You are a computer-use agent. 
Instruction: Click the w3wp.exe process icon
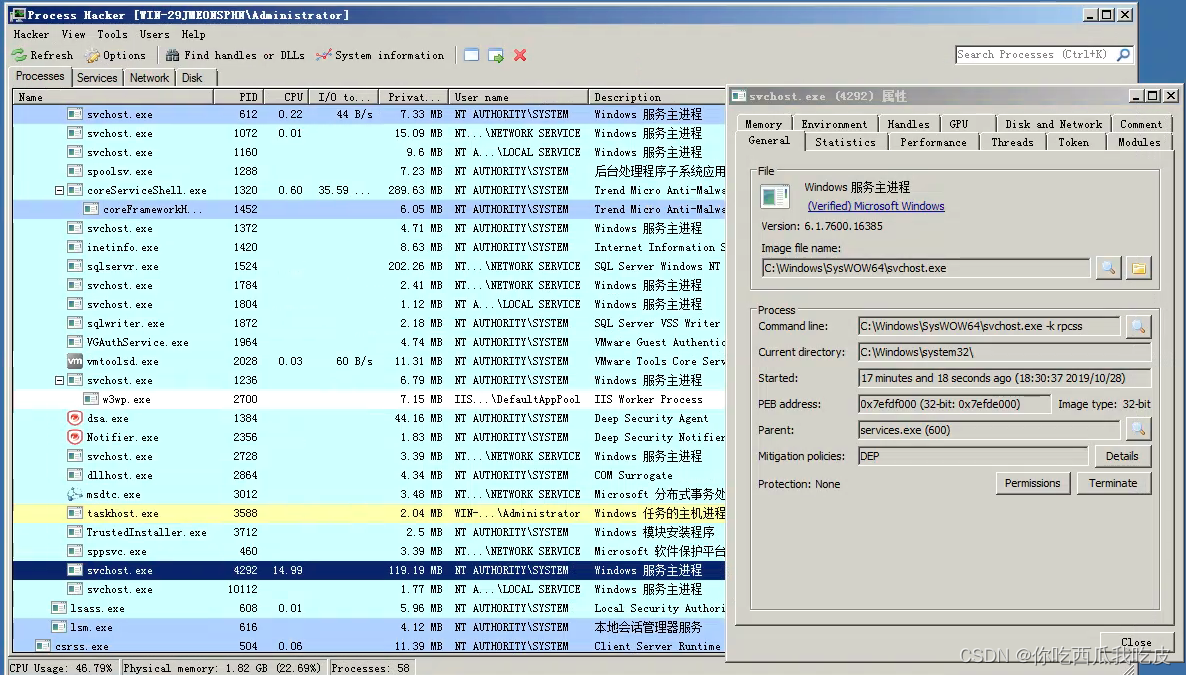point(91,399)
